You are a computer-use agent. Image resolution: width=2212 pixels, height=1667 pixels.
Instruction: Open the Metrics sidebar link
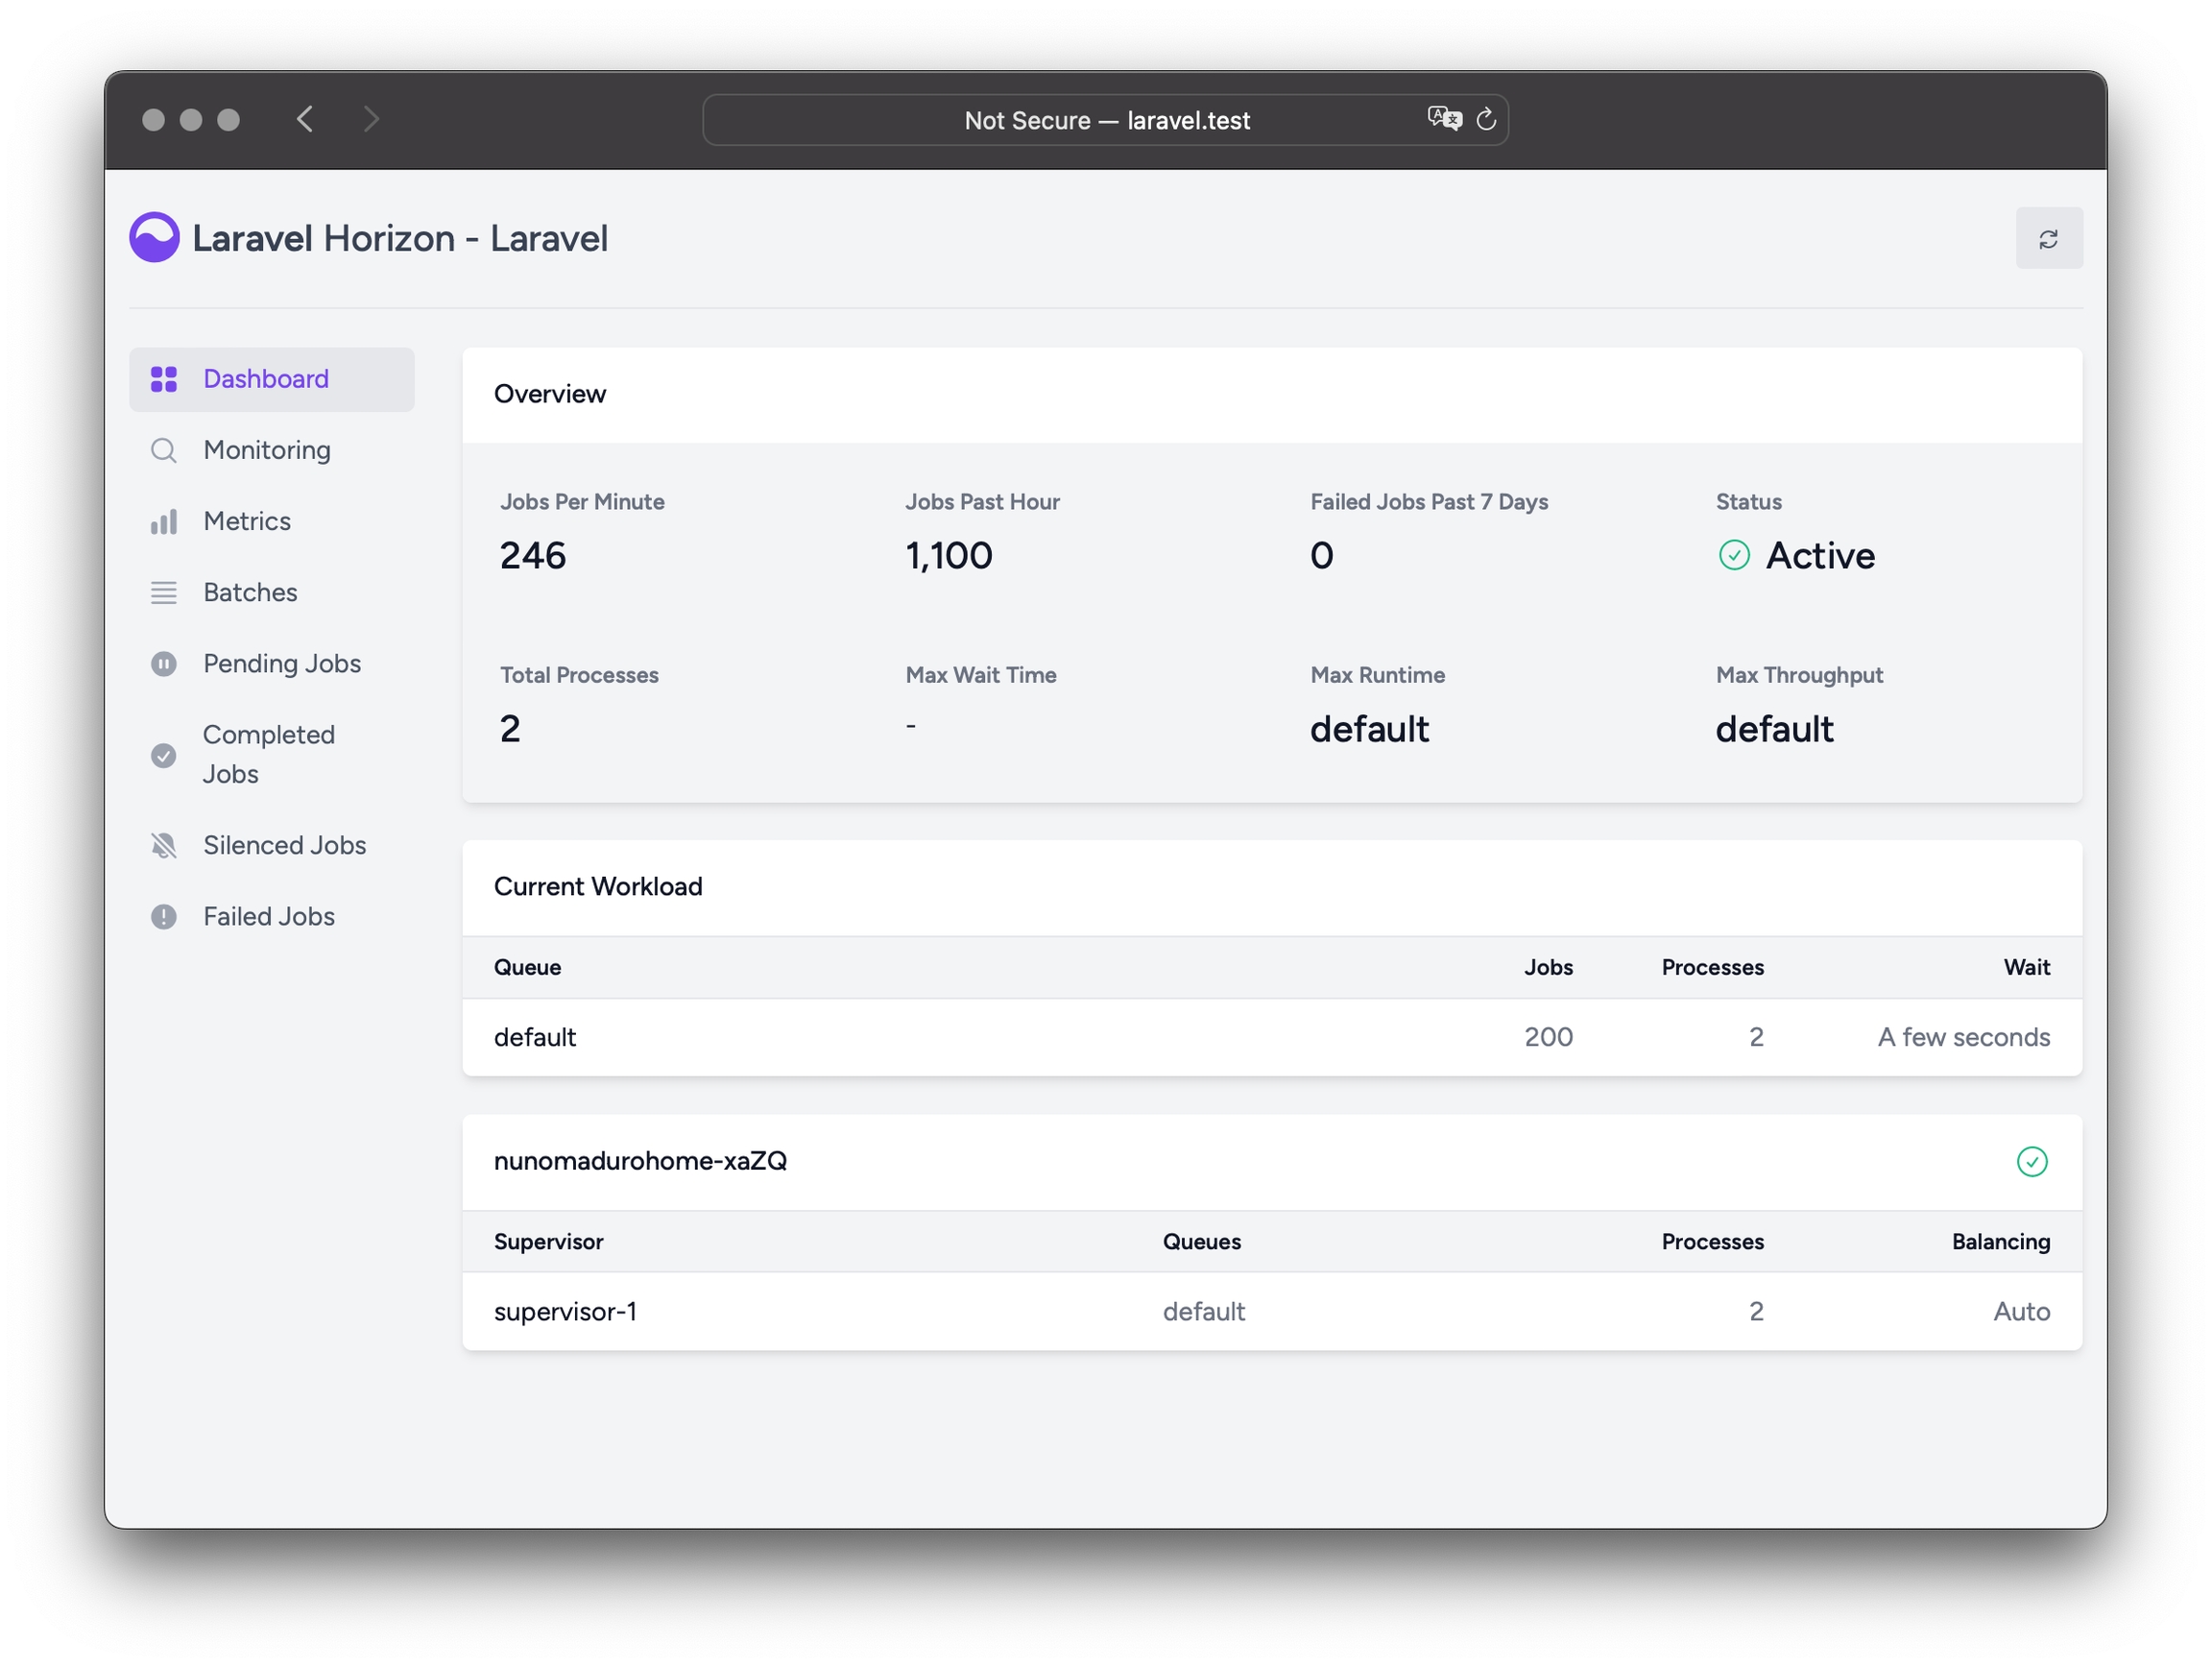pyautogui.click(x=247, y=522)
